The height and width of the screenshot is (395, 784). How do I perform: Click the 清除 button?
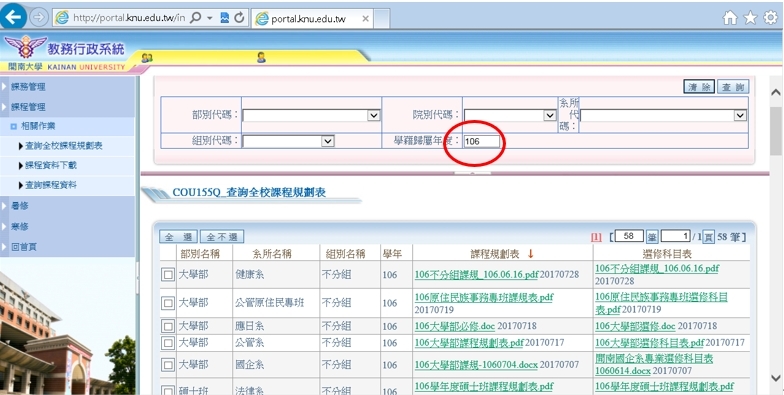tap(699, 87)
